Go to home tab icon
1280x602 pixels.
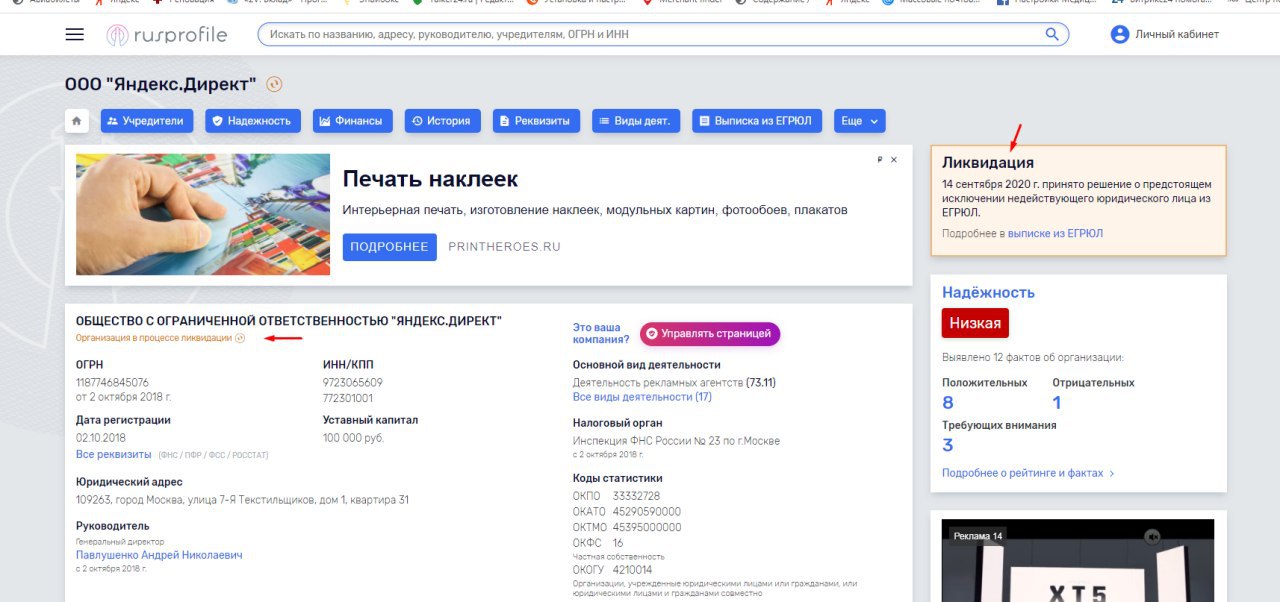point(77,121)
